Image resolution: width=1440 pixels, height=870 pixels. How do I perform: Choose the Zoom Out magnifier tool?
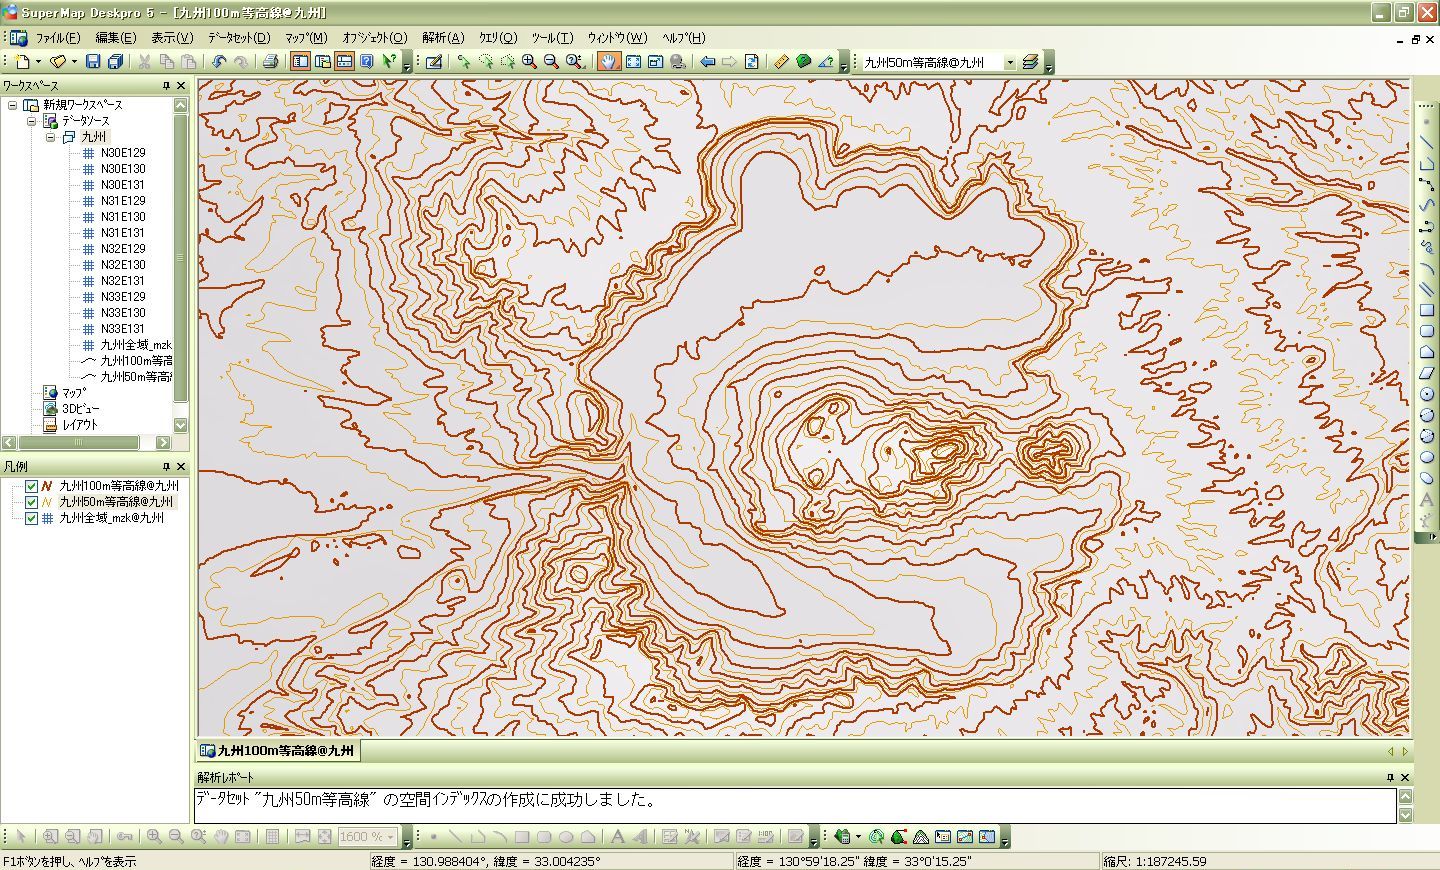point(551,62)
